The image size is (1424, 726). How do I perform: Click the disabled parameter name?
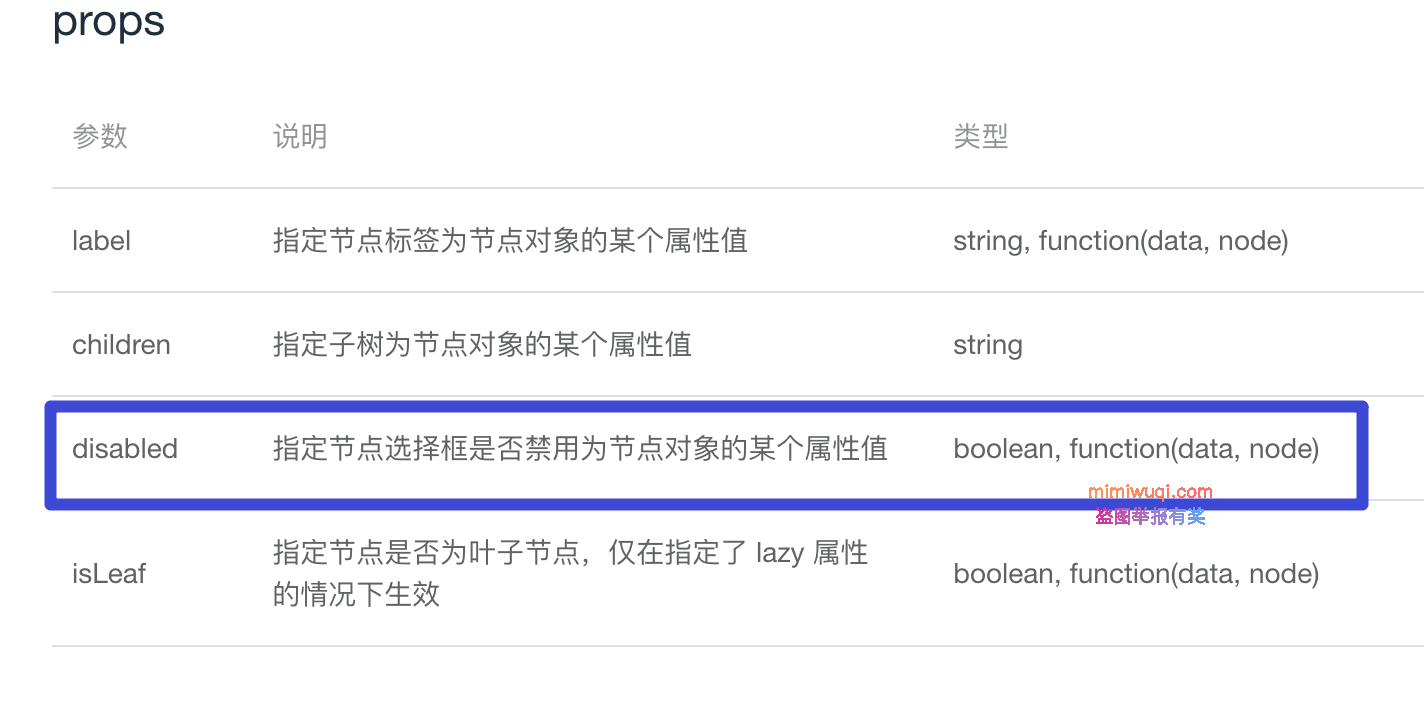[x=125, y=448]
